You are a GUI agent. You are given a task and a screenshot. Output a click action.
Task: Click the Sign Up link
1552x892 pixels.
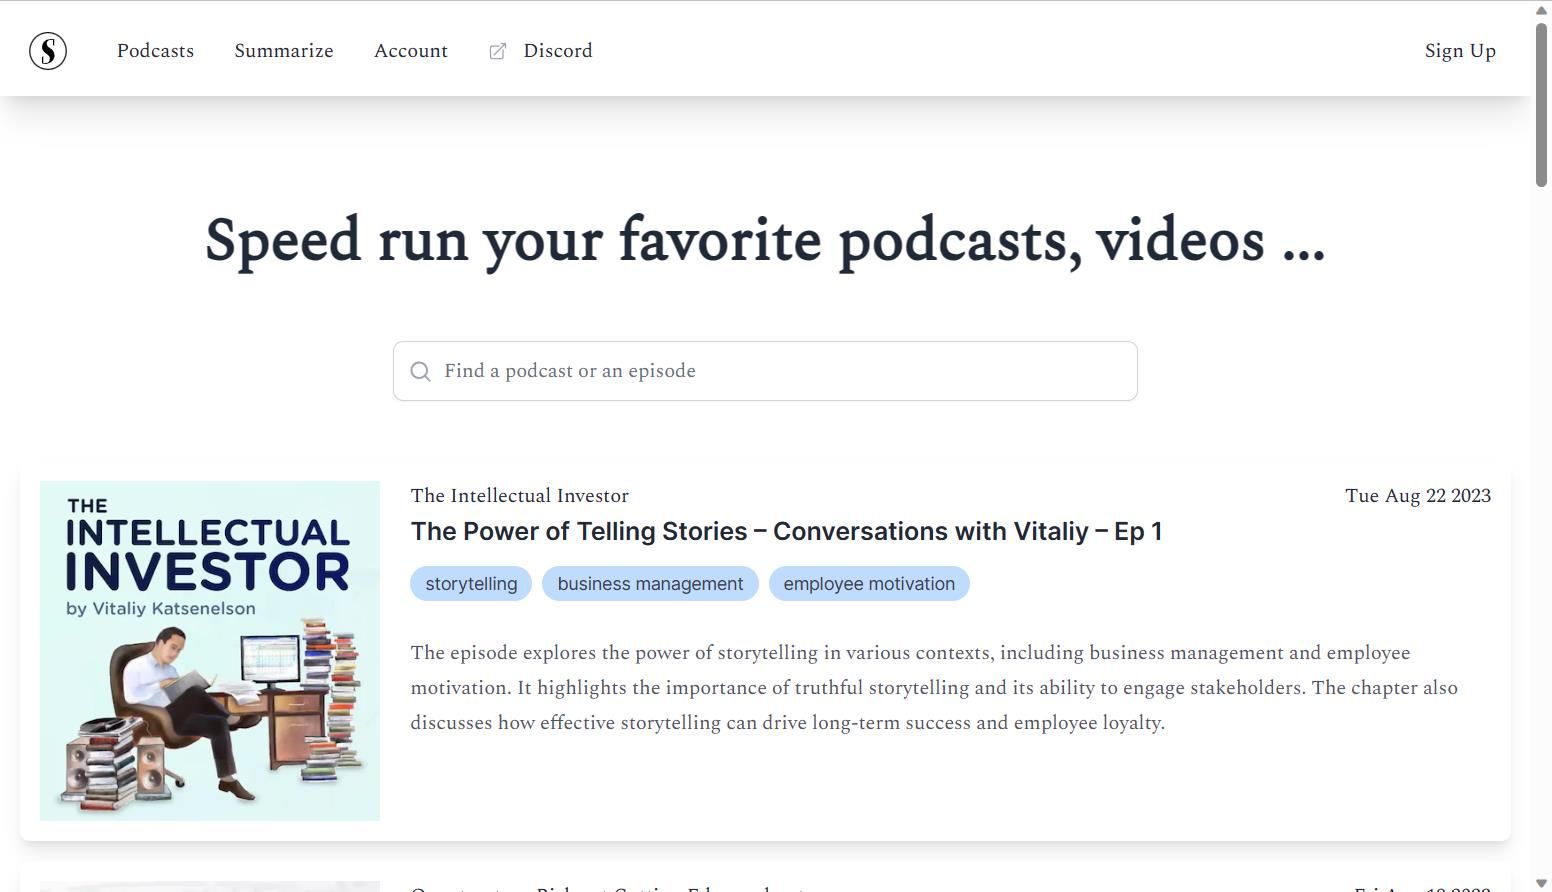tap(1460, 51)
